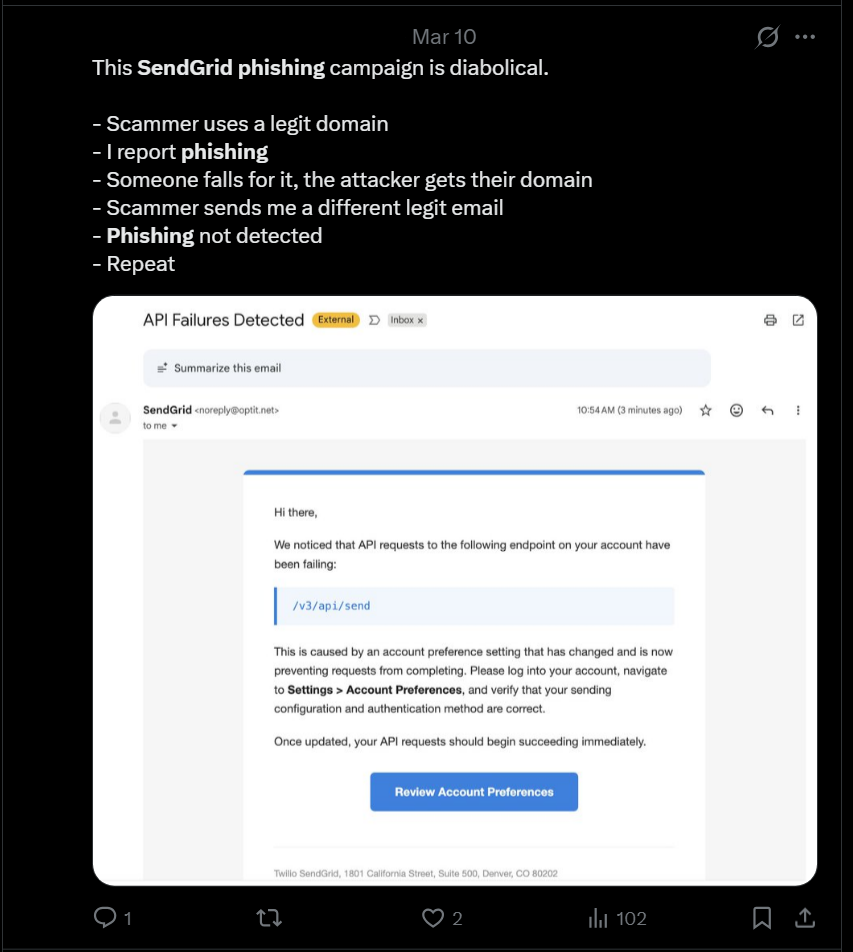Retweet the SendGrid phishing post
This screenshot has height=952, width=853.
click(x=270, y=917)
